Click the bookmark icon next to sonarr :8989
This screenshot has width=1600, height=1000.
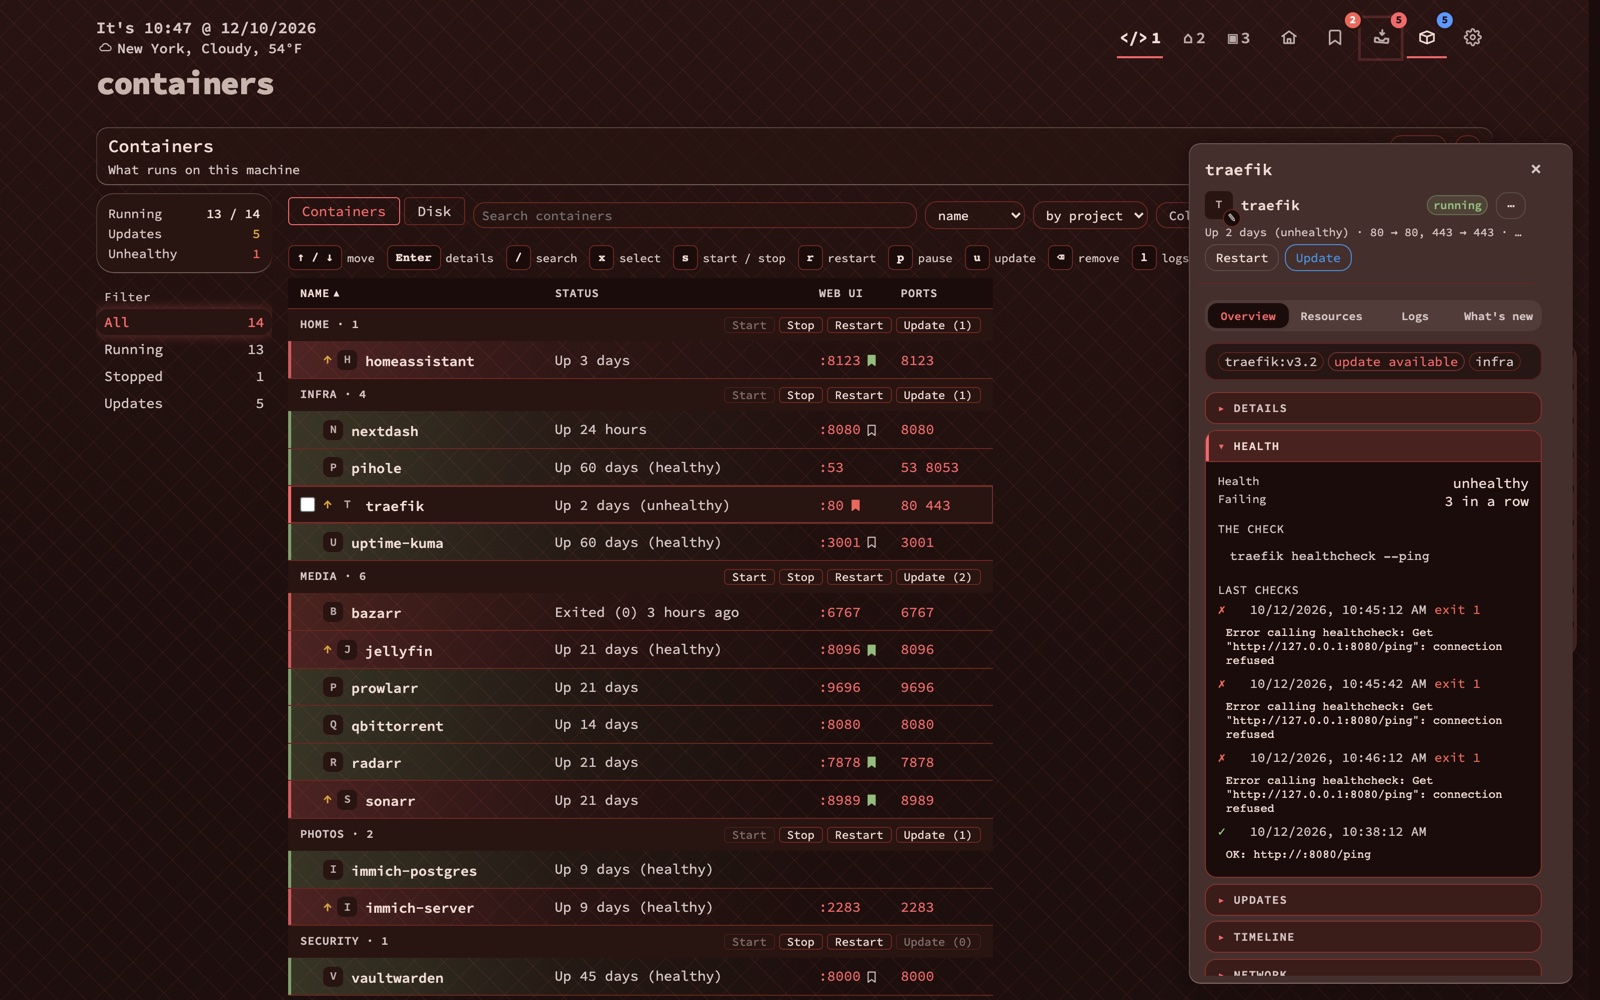click(871, 801)
